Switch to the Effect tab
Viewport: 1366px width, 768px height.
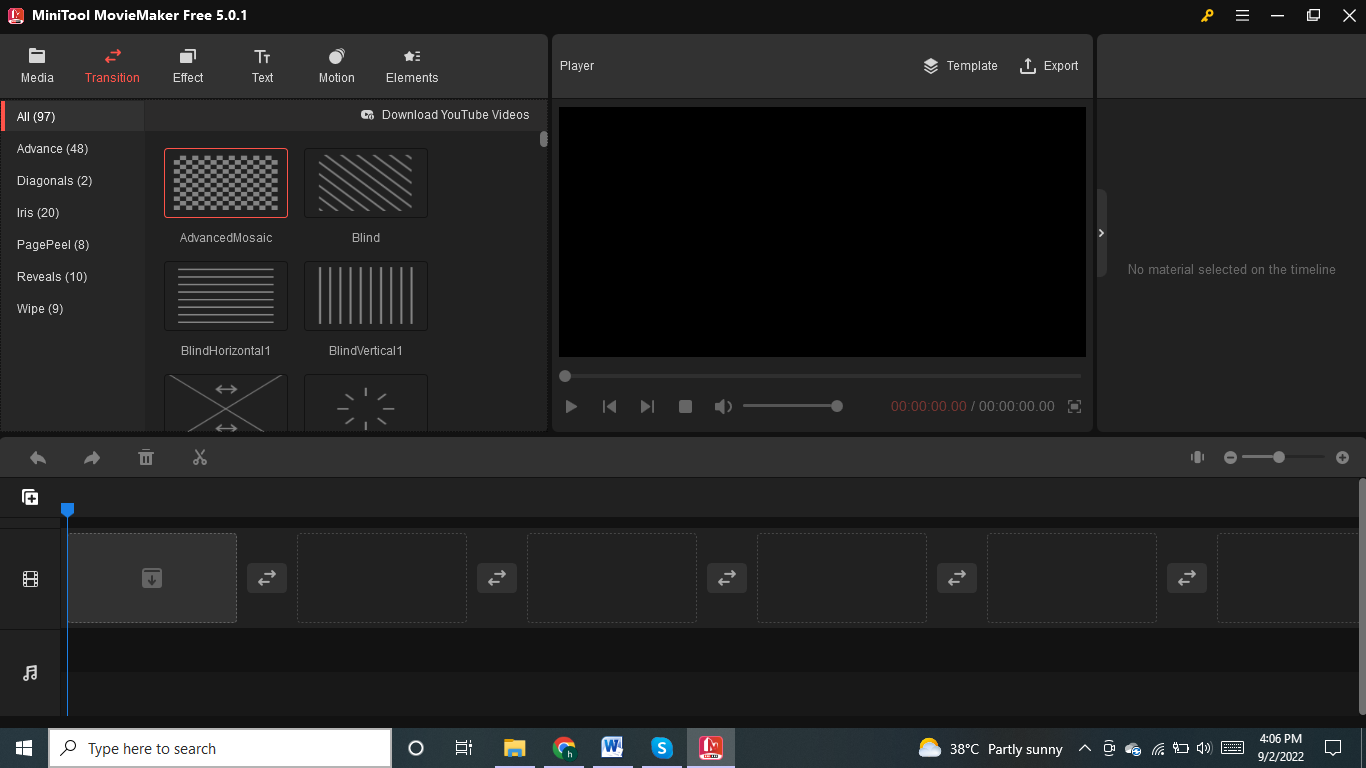point(188,66)
